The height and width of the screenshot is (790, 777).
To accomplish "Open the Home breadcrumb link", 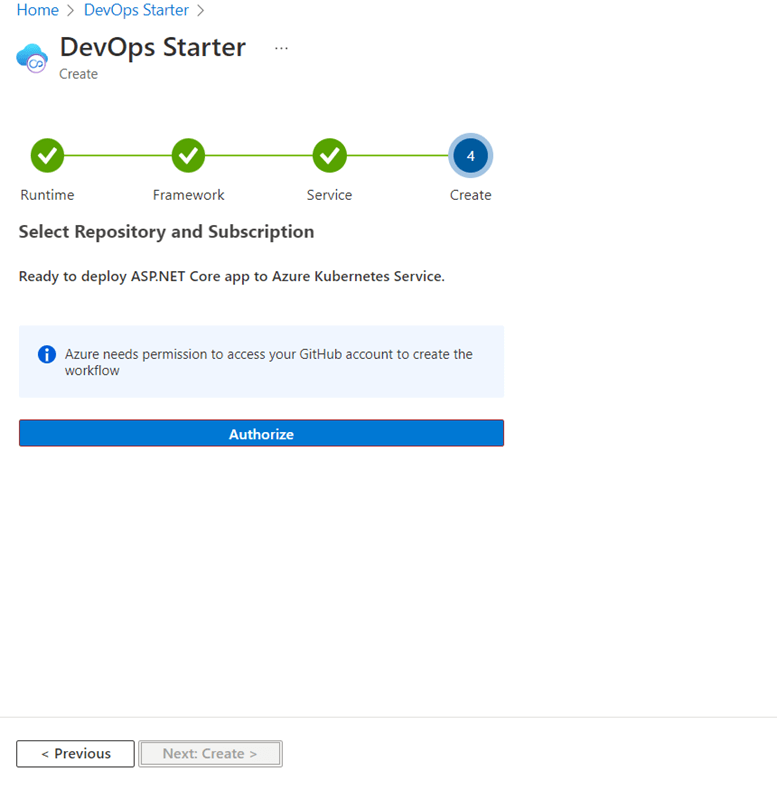I will (38, 10).
